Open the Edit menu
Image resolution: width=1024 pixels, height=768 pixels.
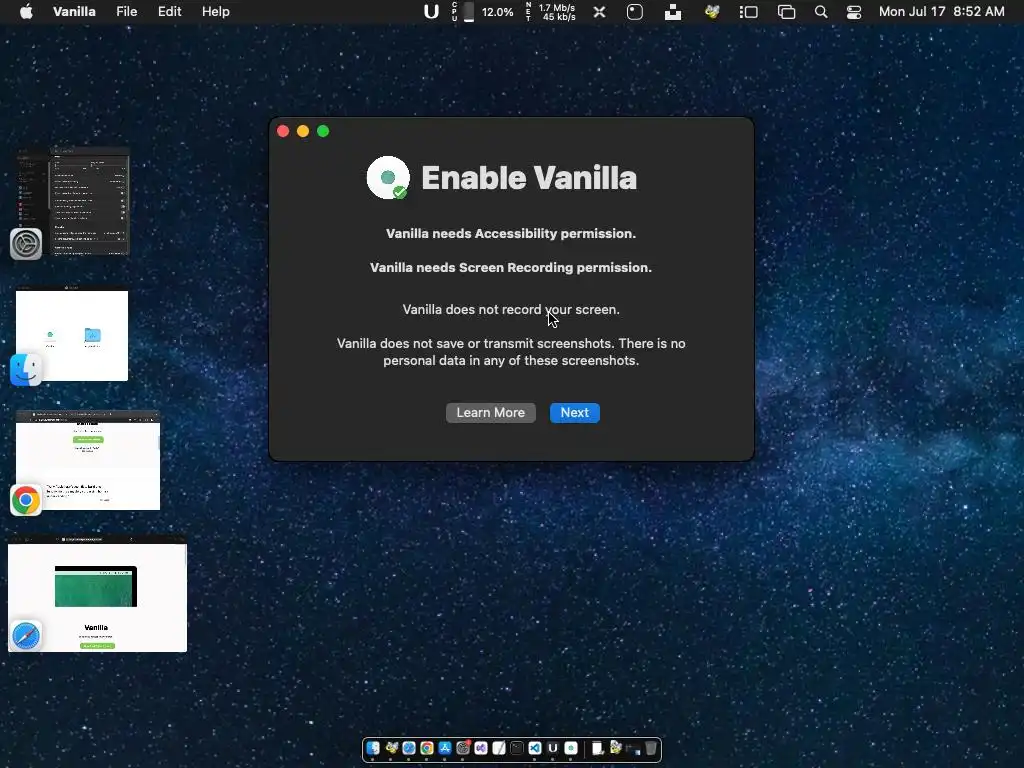(x=169, y=12)
